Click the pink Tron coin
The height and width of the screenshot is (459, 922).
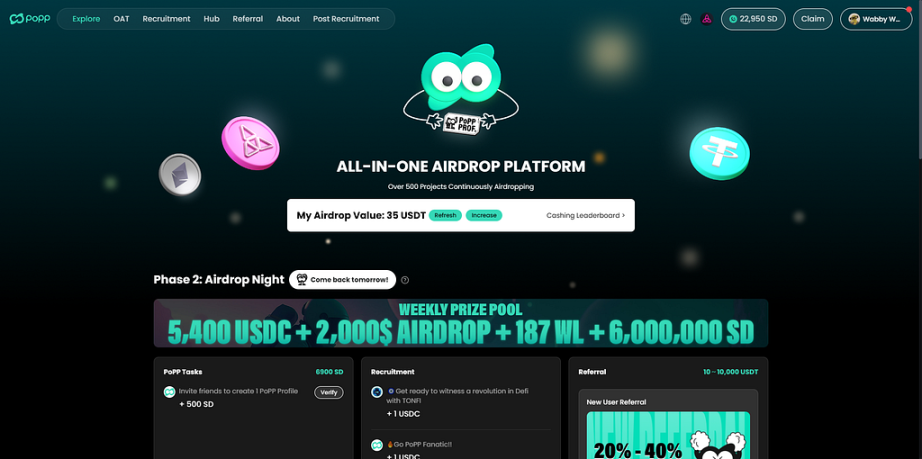tap(250, 143)
